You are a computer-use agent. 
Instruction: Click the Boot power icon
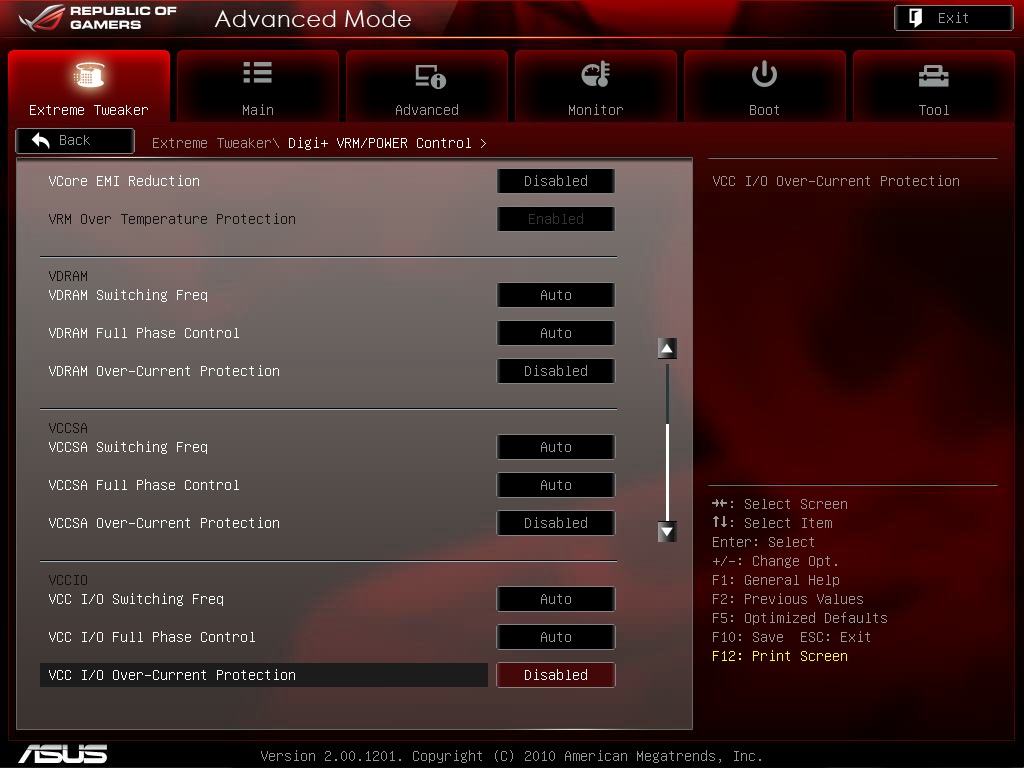pyautogui.click(x=764, y=74)
